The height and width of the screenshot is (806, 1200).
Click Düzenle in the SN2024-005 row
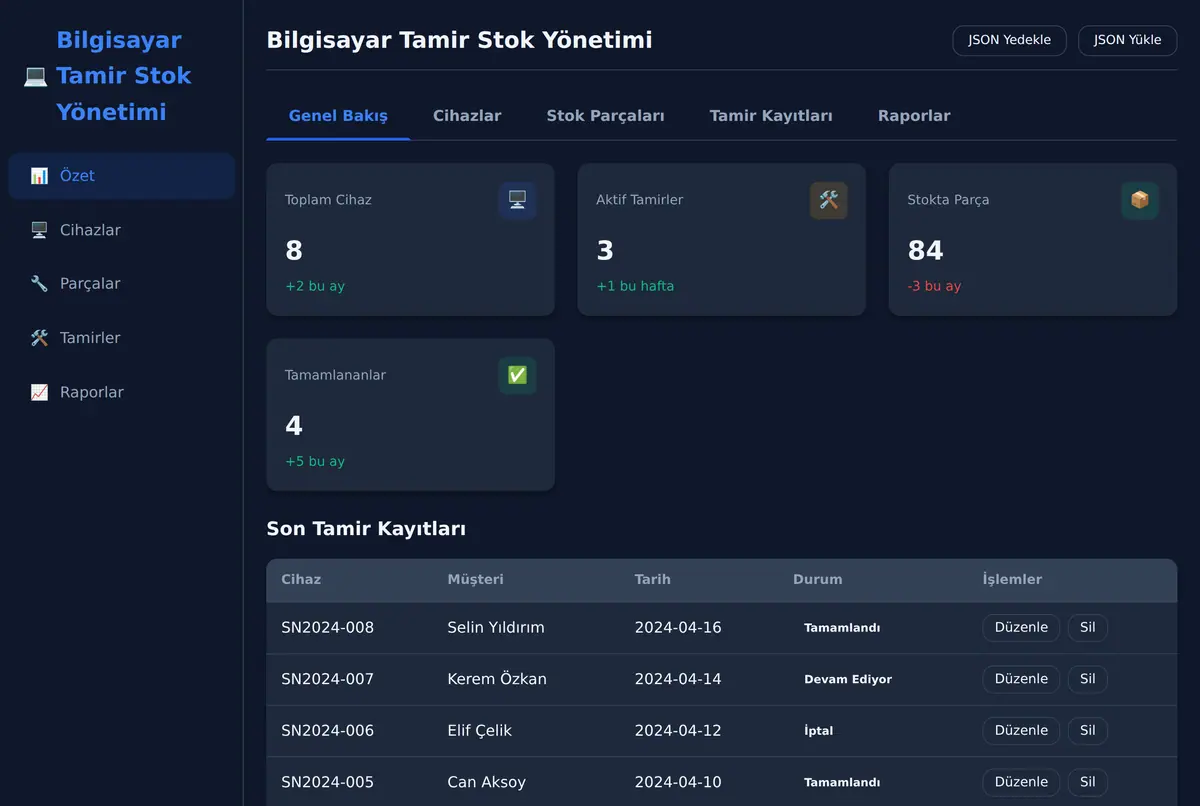click(x=1021, y=782)
